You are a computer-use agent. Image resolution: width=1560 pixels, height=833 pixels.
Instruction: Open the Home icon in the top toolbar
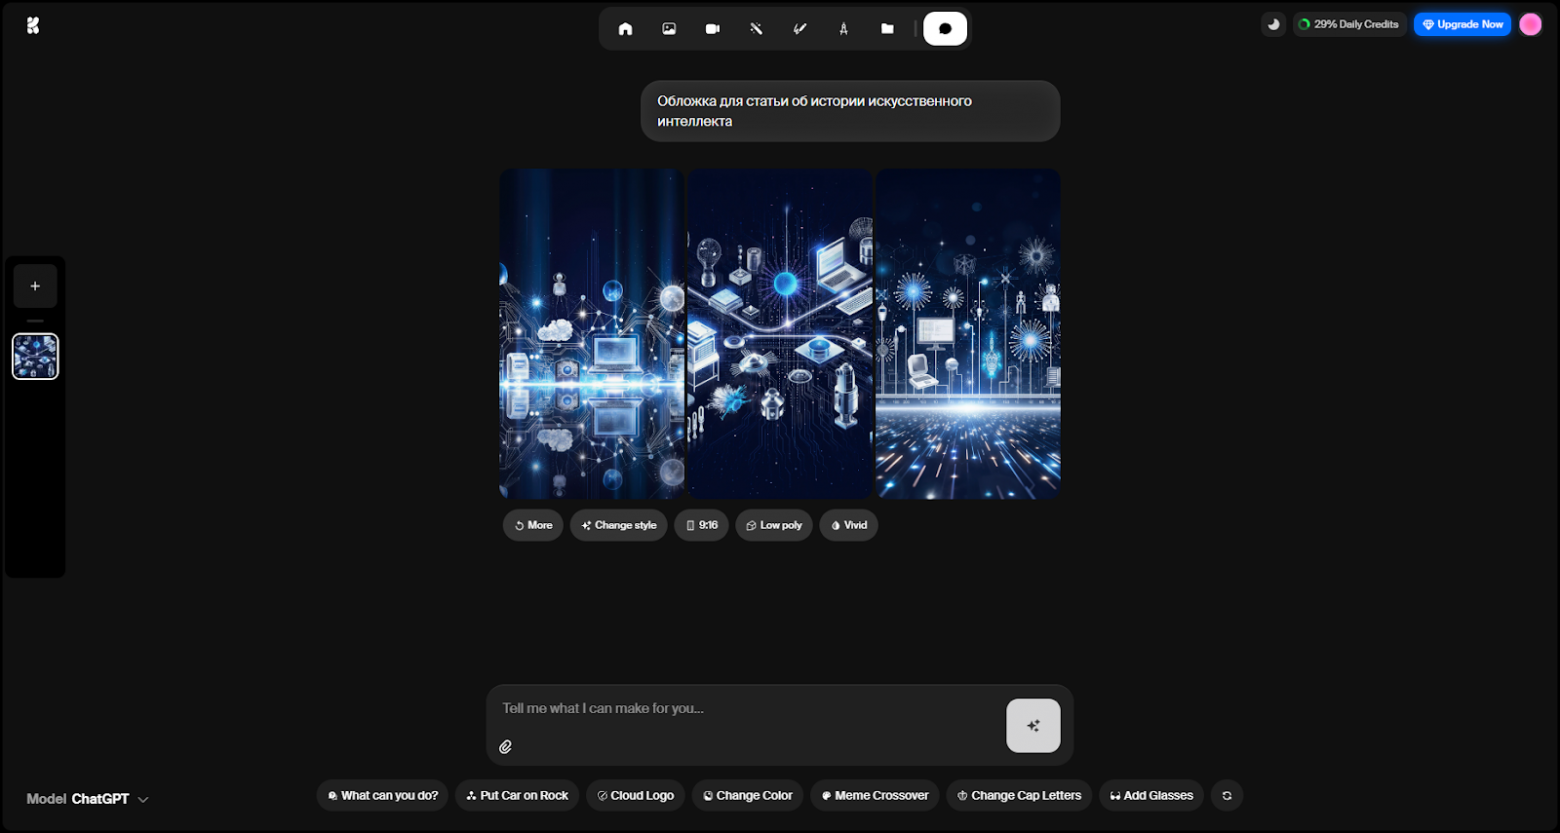point(626,28)
